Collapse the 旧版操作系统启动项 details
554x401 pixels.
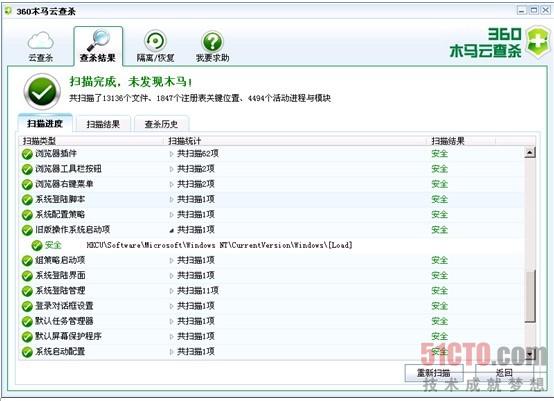tap(171, 230)
